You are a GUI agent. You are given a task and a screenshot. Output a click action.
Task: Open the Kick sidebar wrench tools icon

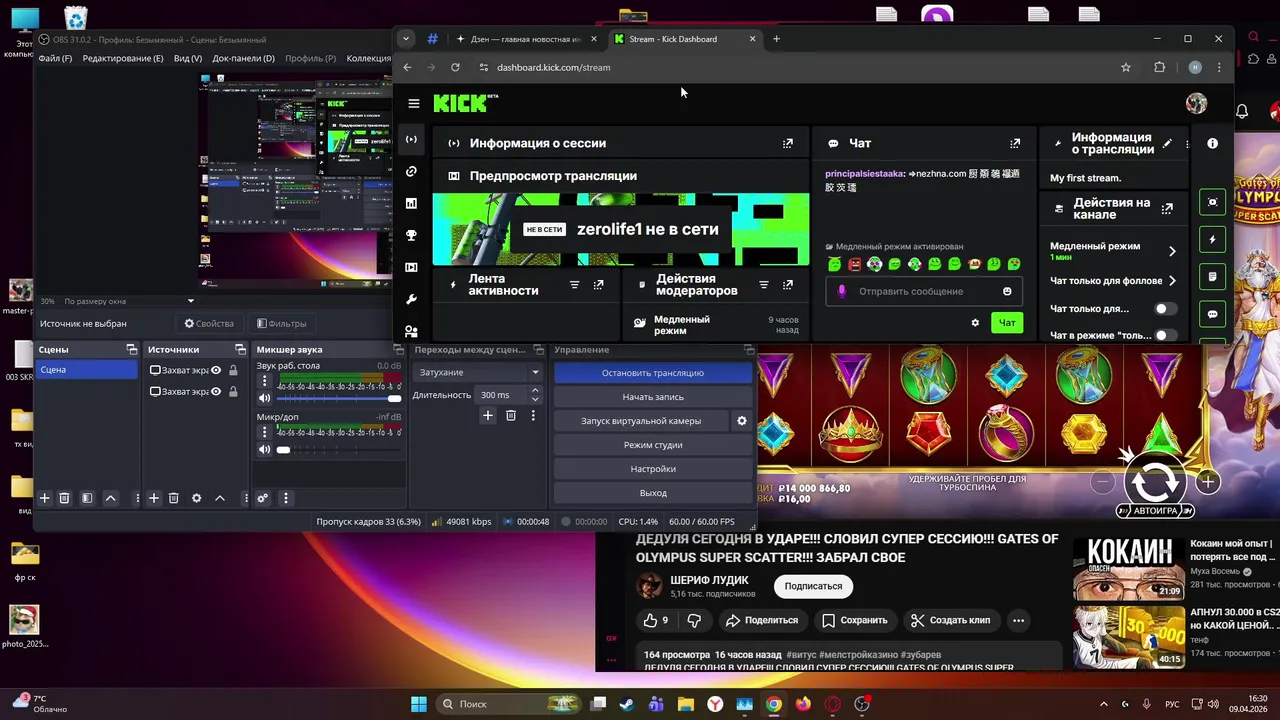pyautogui.click(x=411, y=299)
